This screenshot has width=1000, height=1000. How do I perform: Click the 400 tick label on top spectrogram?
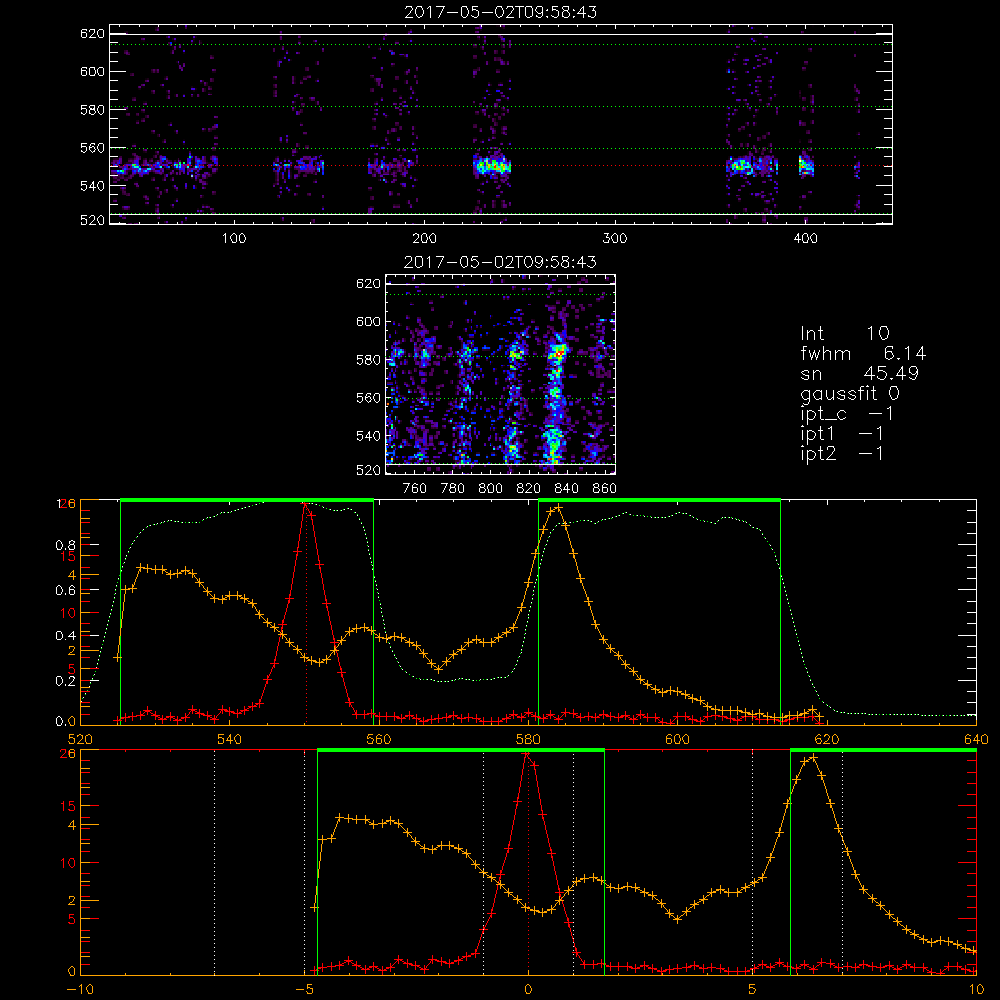pos(805,239)
